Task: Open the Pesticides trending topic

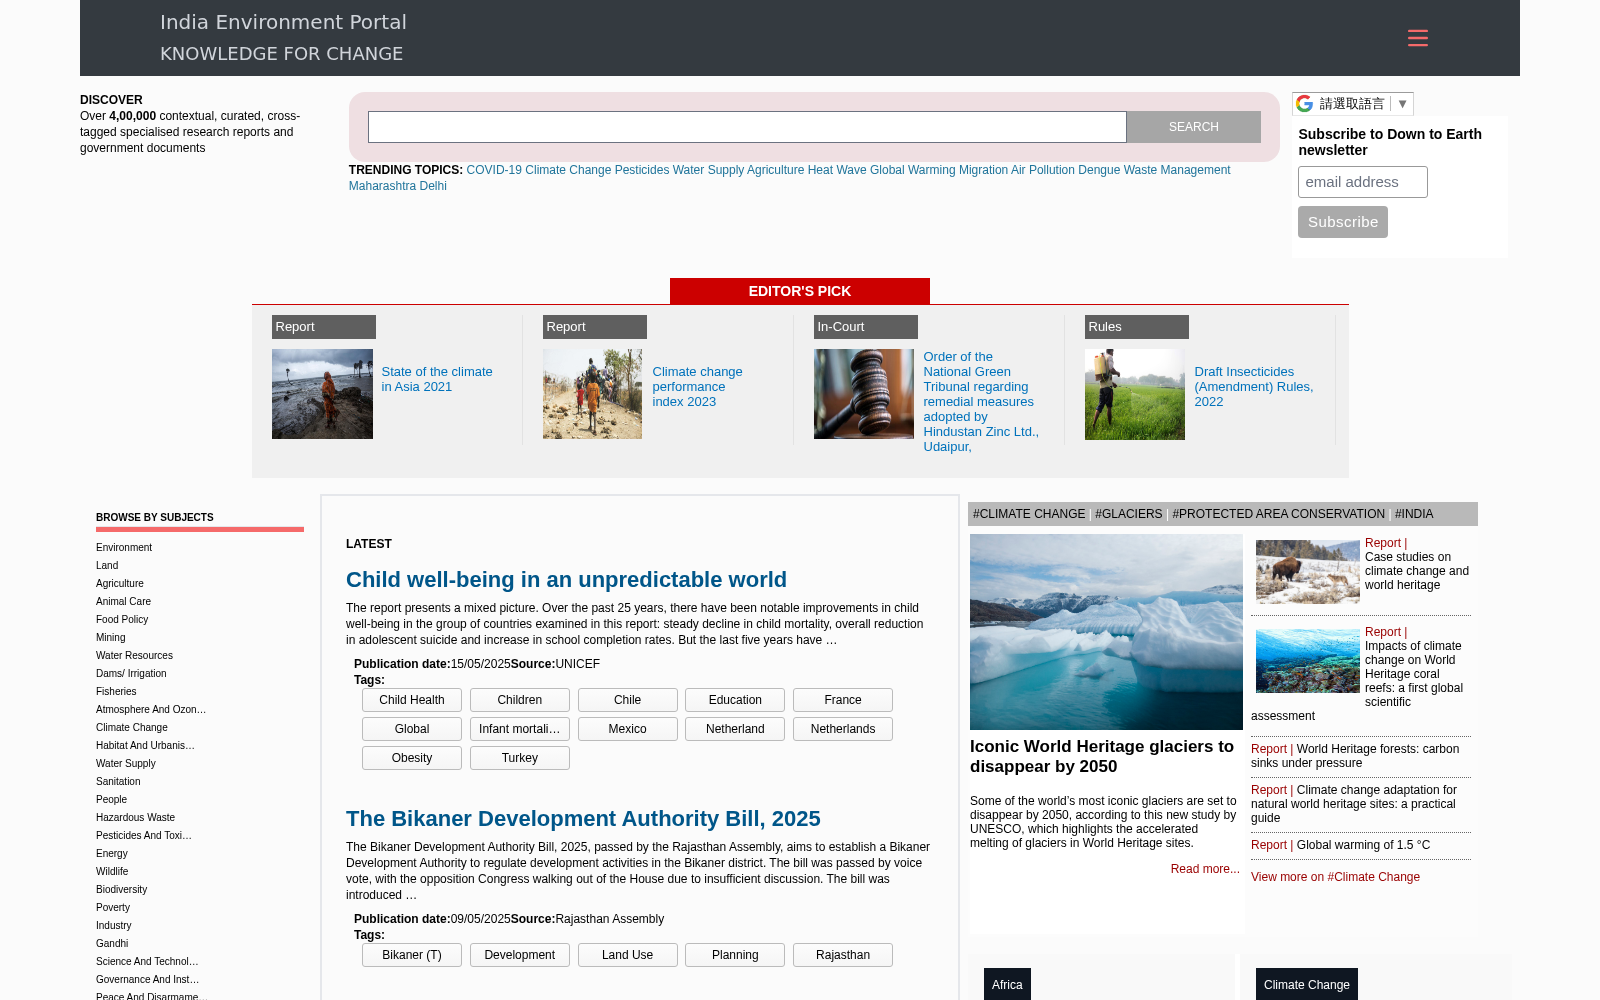Action: click(642, 170)
